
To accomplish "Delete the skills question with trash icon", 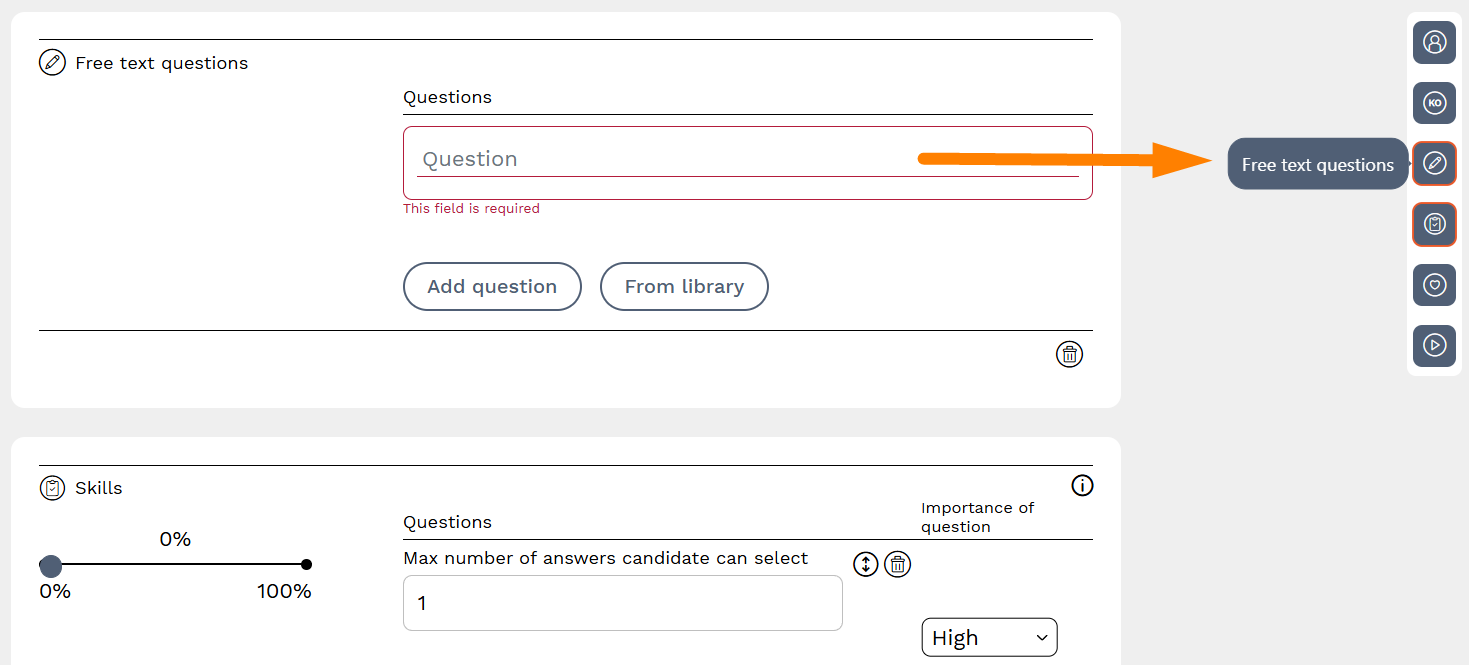I will (898, 564).
